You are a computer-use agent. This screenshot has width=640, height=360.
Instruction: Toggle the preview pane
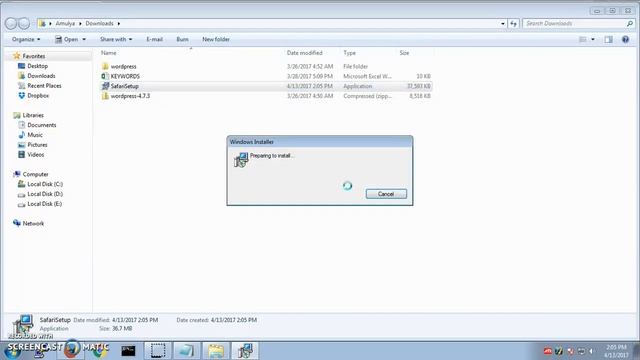[x=609, y=39]
